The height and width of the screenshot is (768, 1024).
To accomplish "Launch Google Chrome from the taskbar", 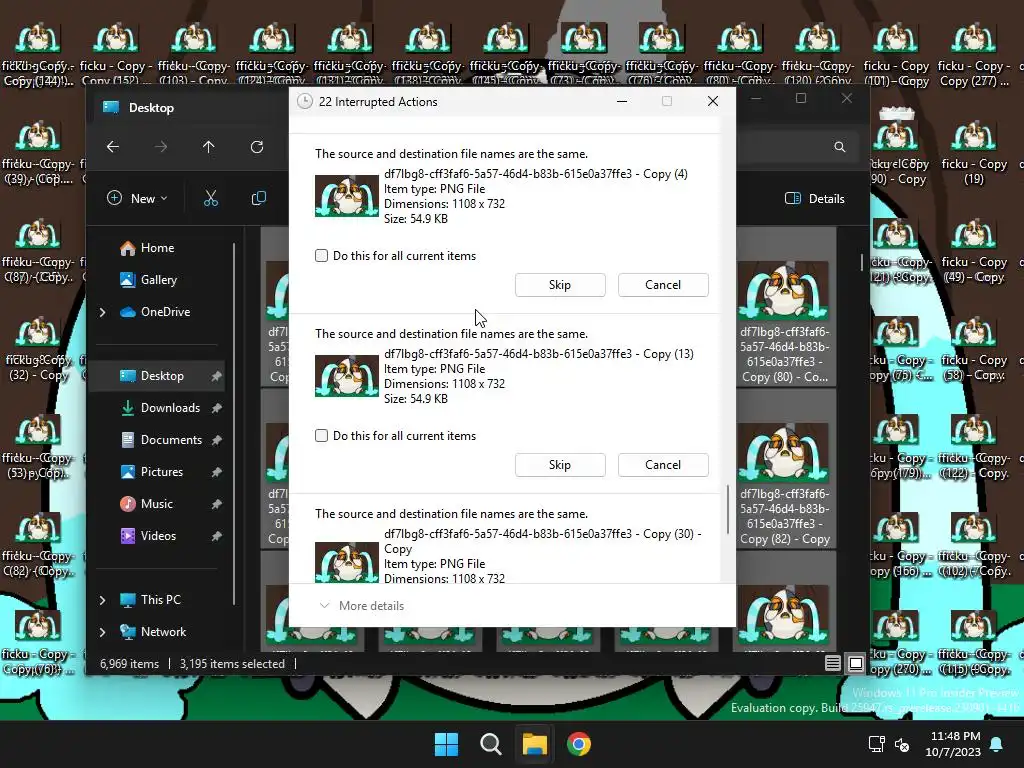I will pyautogui.click(x=579, y=744).
